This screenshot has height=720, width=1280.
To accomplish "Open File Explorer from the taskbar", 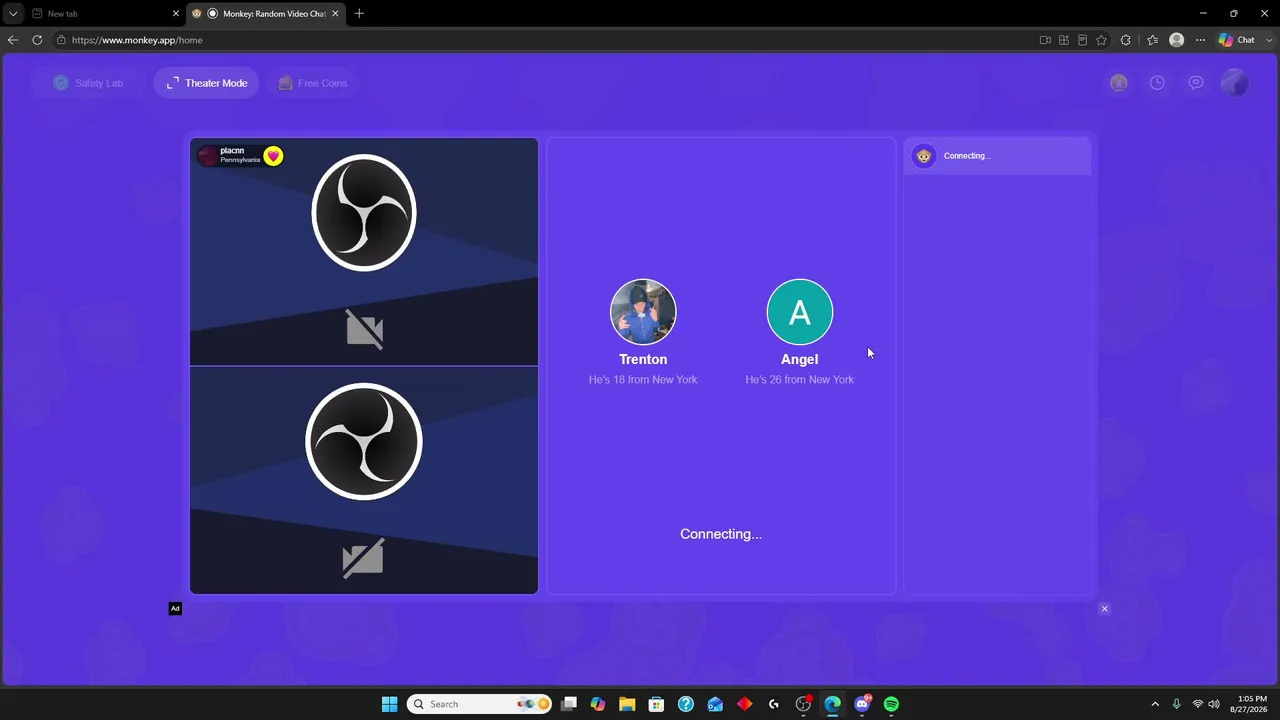I will pos(627,704).
